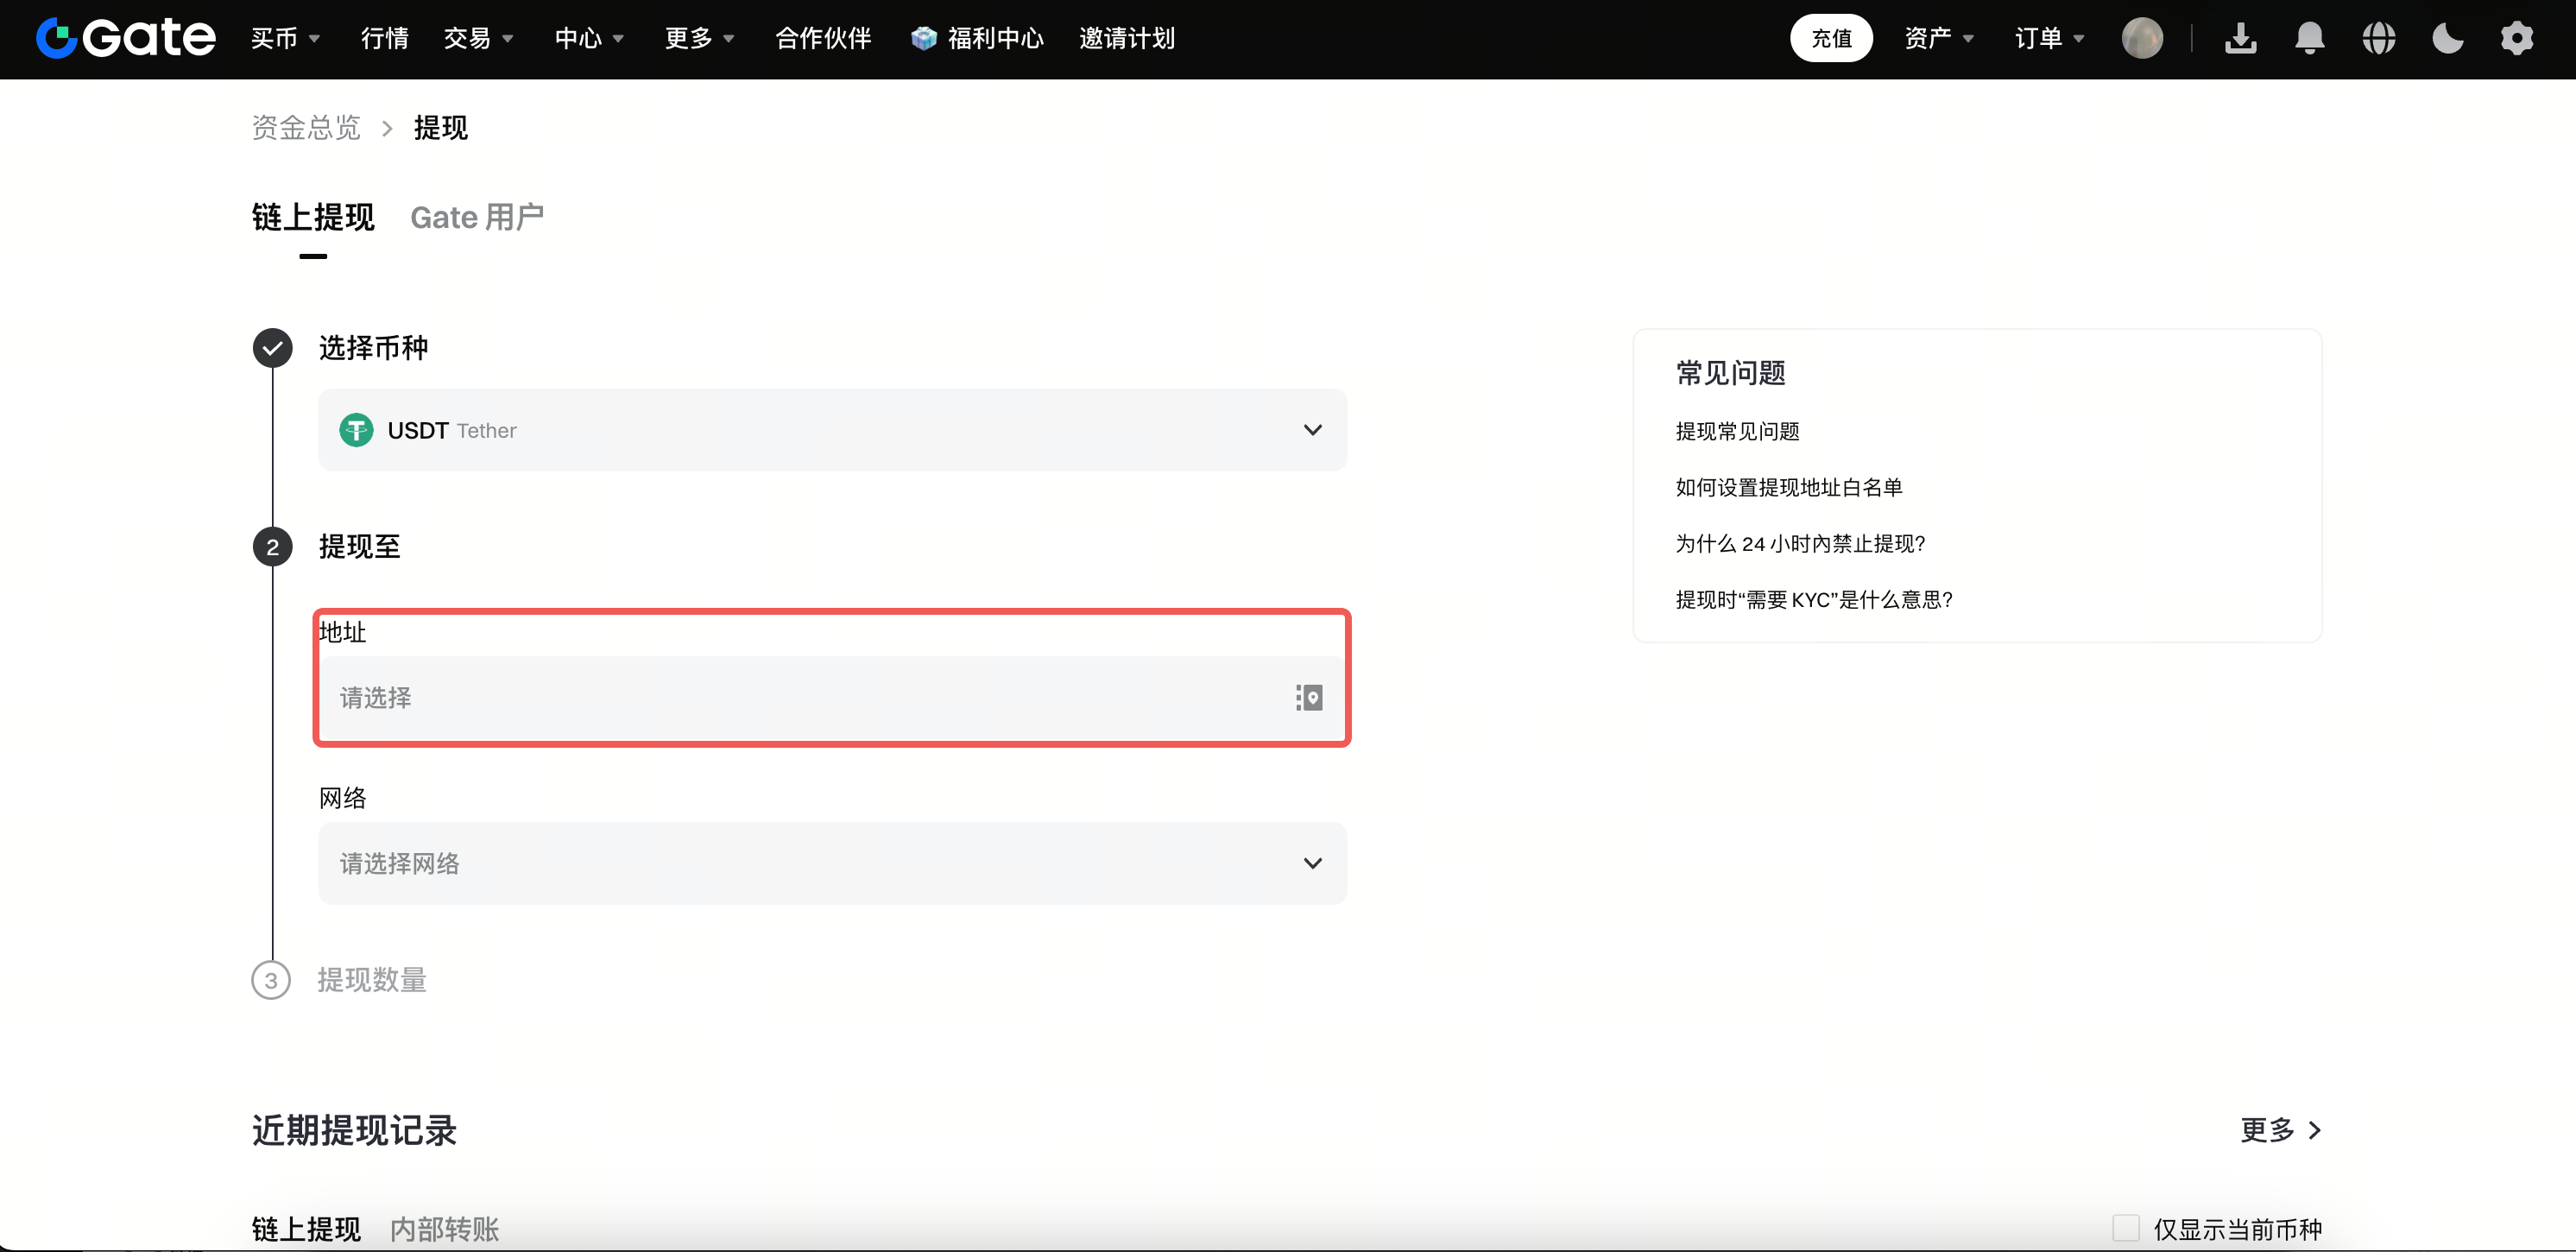Check 仅显示当前币种 checkbox

click(2125, 1228)
